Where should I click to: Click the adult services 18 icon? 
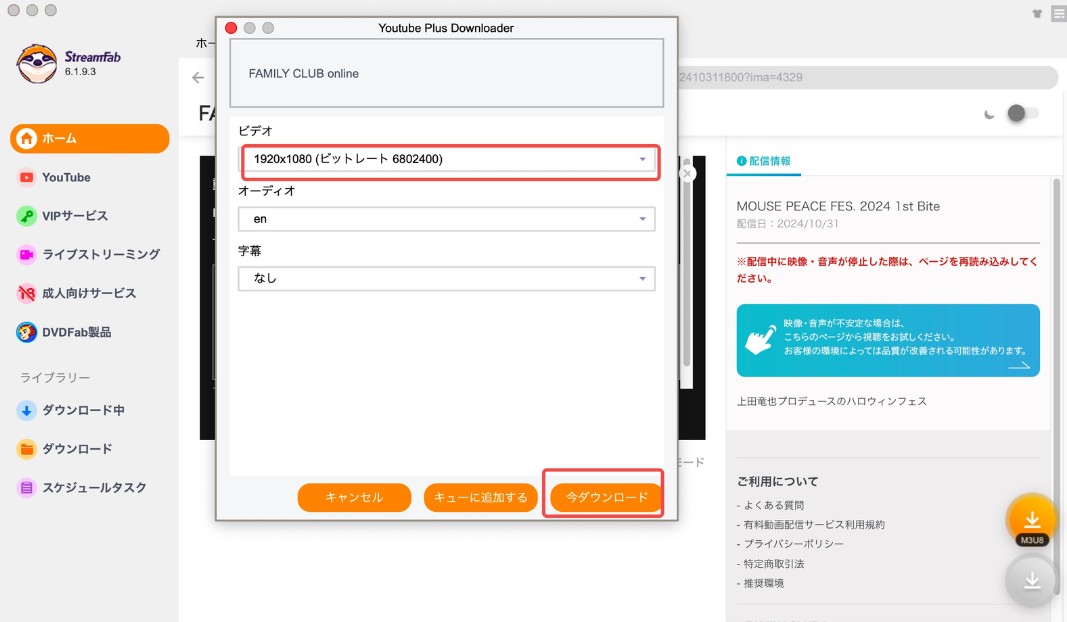tap(27, 293)
